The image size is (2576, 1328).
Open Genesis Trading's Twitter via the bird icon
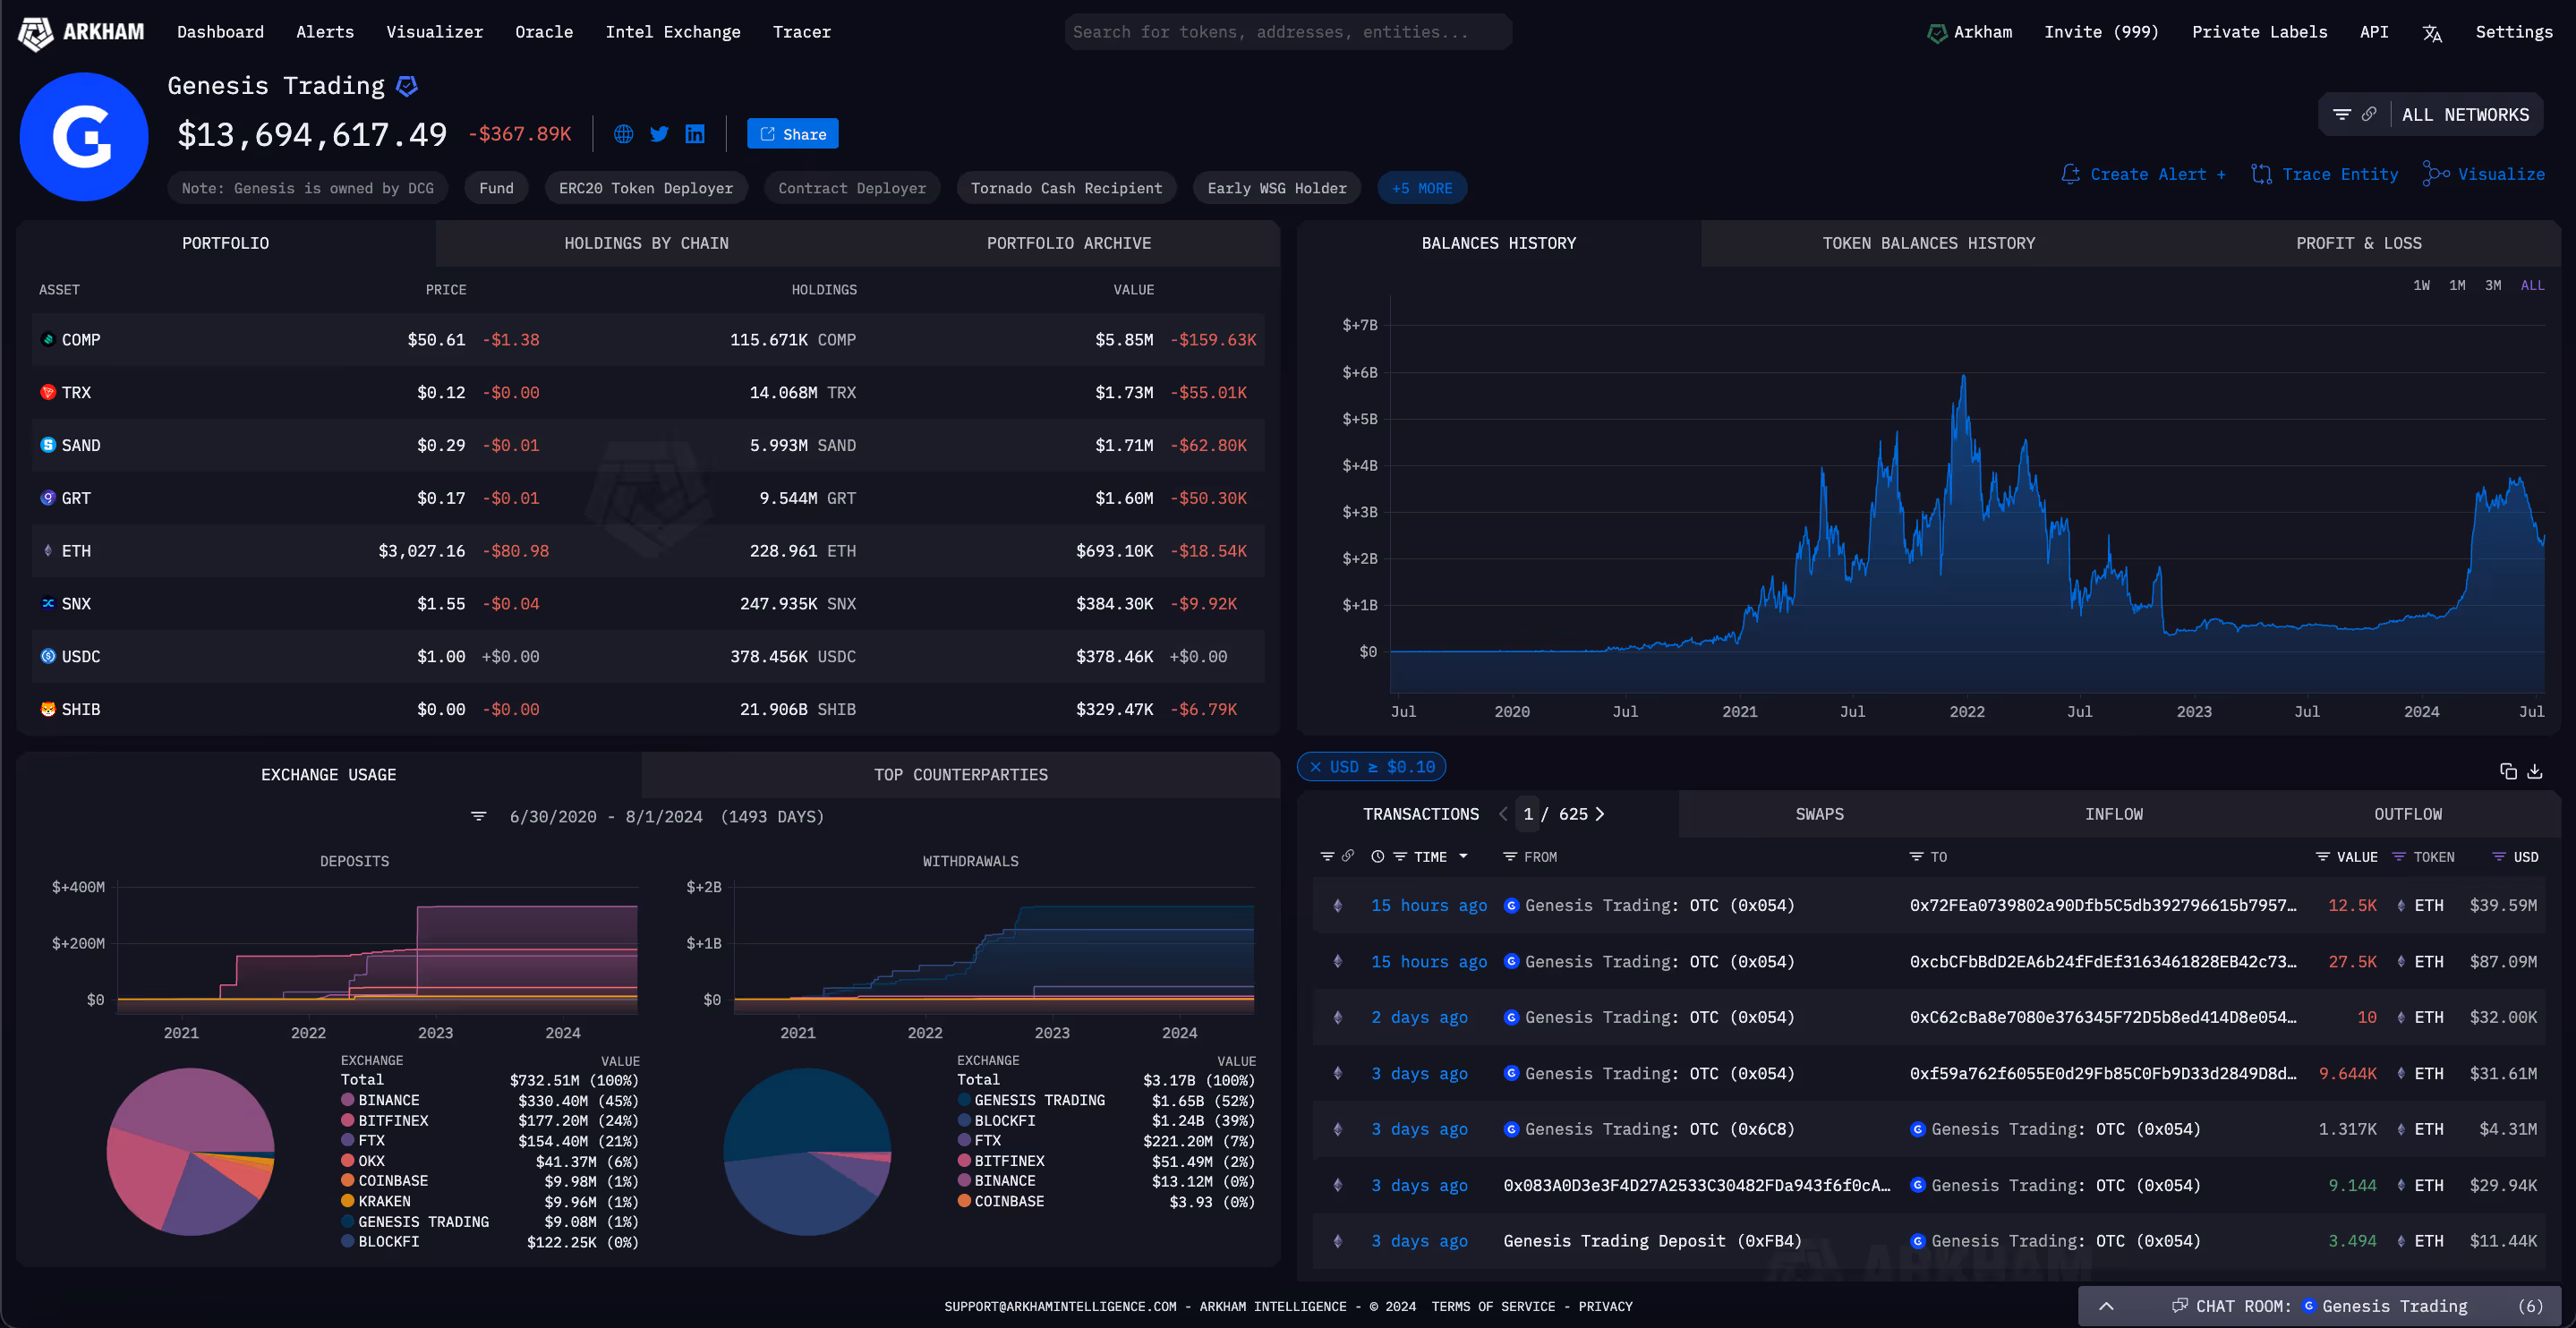pyautogui.click(x=659, y=133)
